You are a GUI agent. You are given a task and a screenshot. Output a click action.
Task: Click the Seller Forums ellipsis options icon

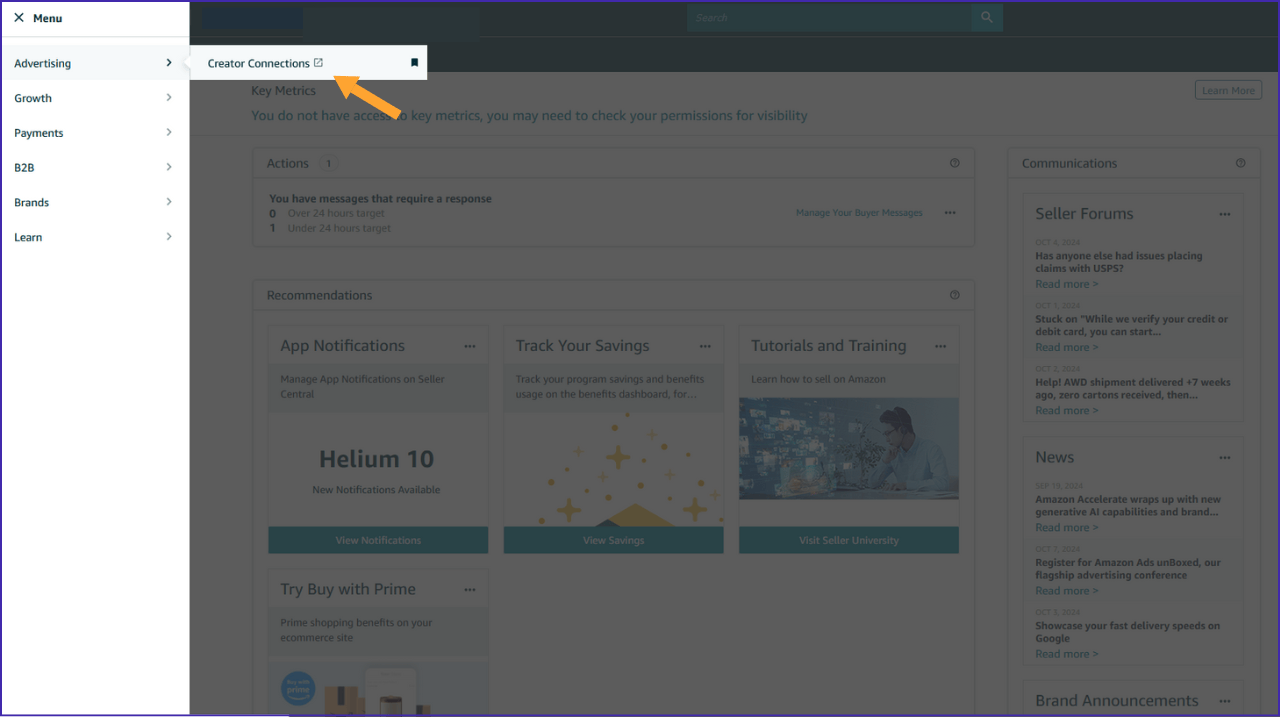pyautogui.click(x=1224, y=213)
